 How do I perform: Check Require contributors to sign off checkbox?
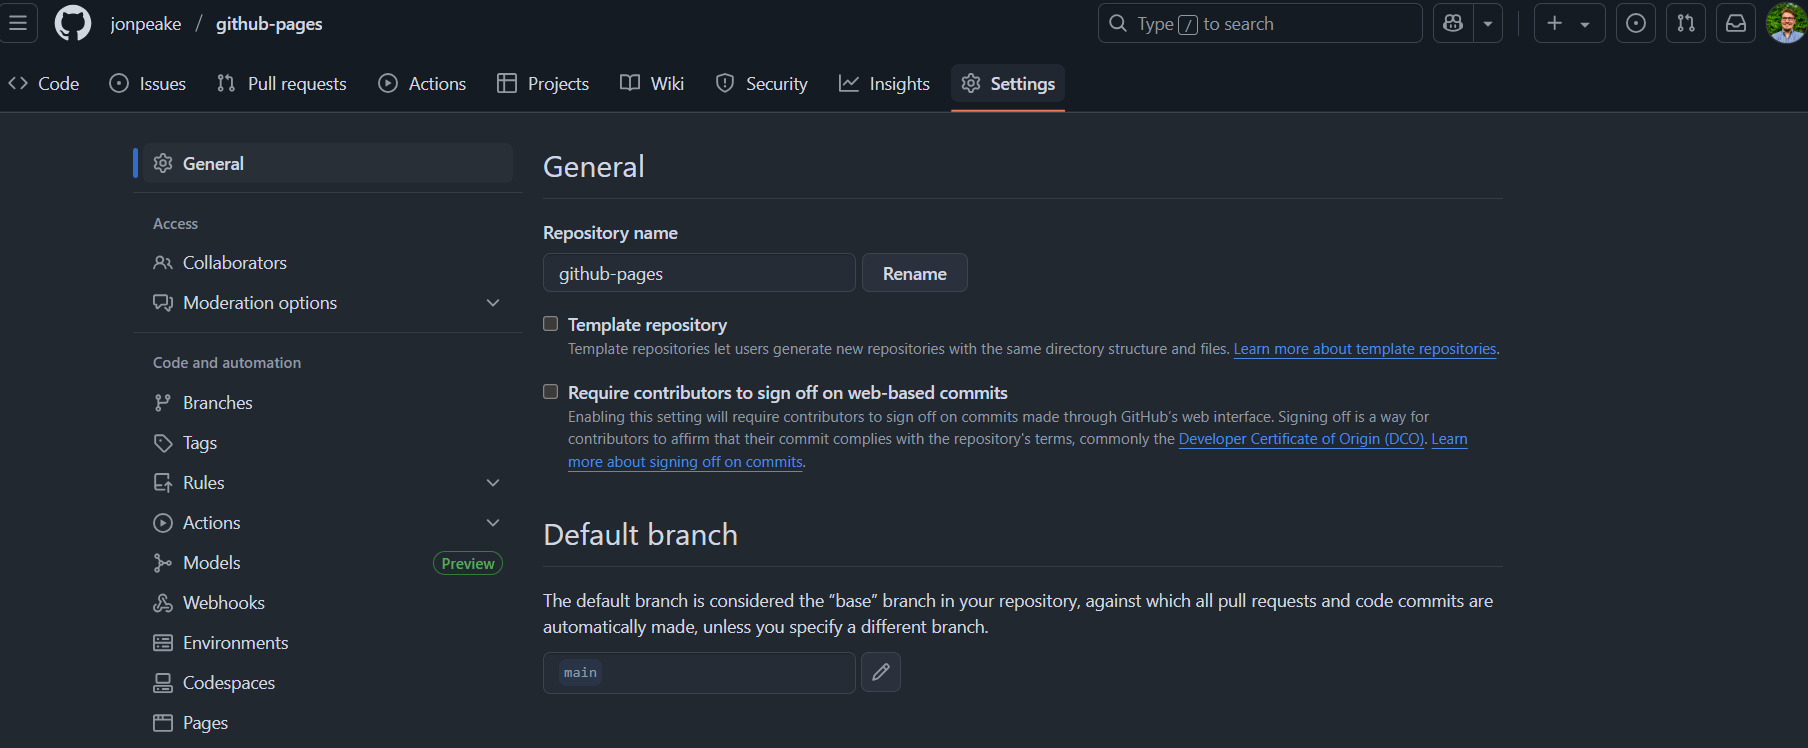551,391
